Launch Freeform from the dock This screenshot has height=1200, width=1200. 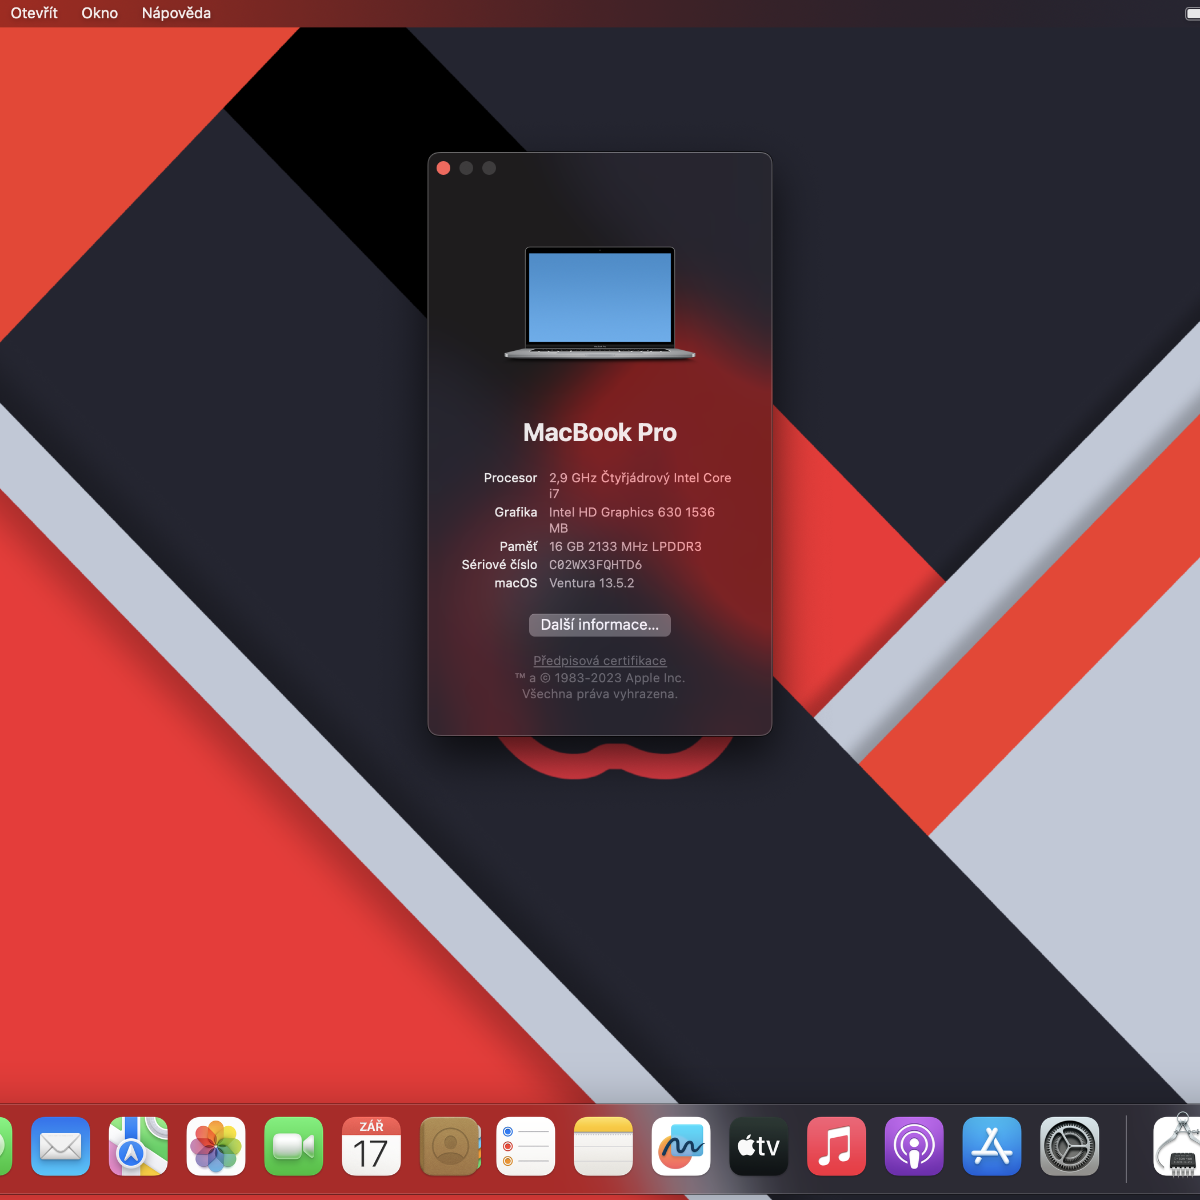point(681,1146)
